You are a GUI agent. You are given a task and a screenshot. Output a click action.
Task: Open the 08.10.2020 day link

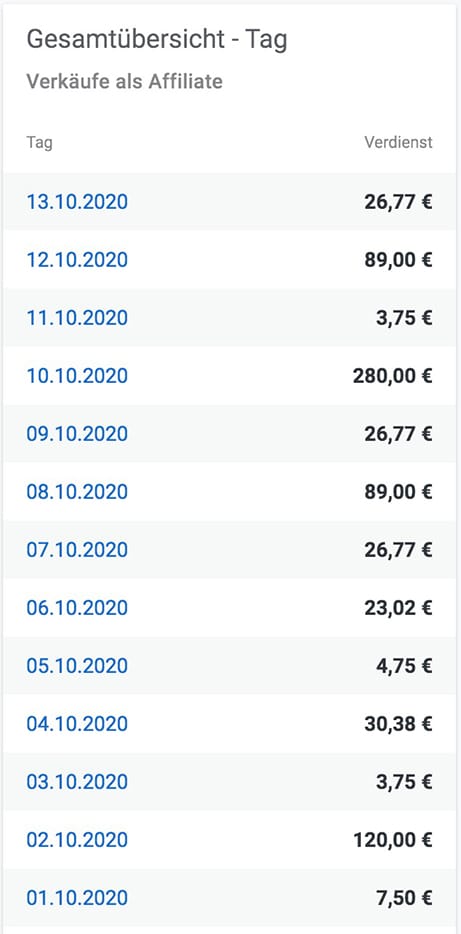77,492
